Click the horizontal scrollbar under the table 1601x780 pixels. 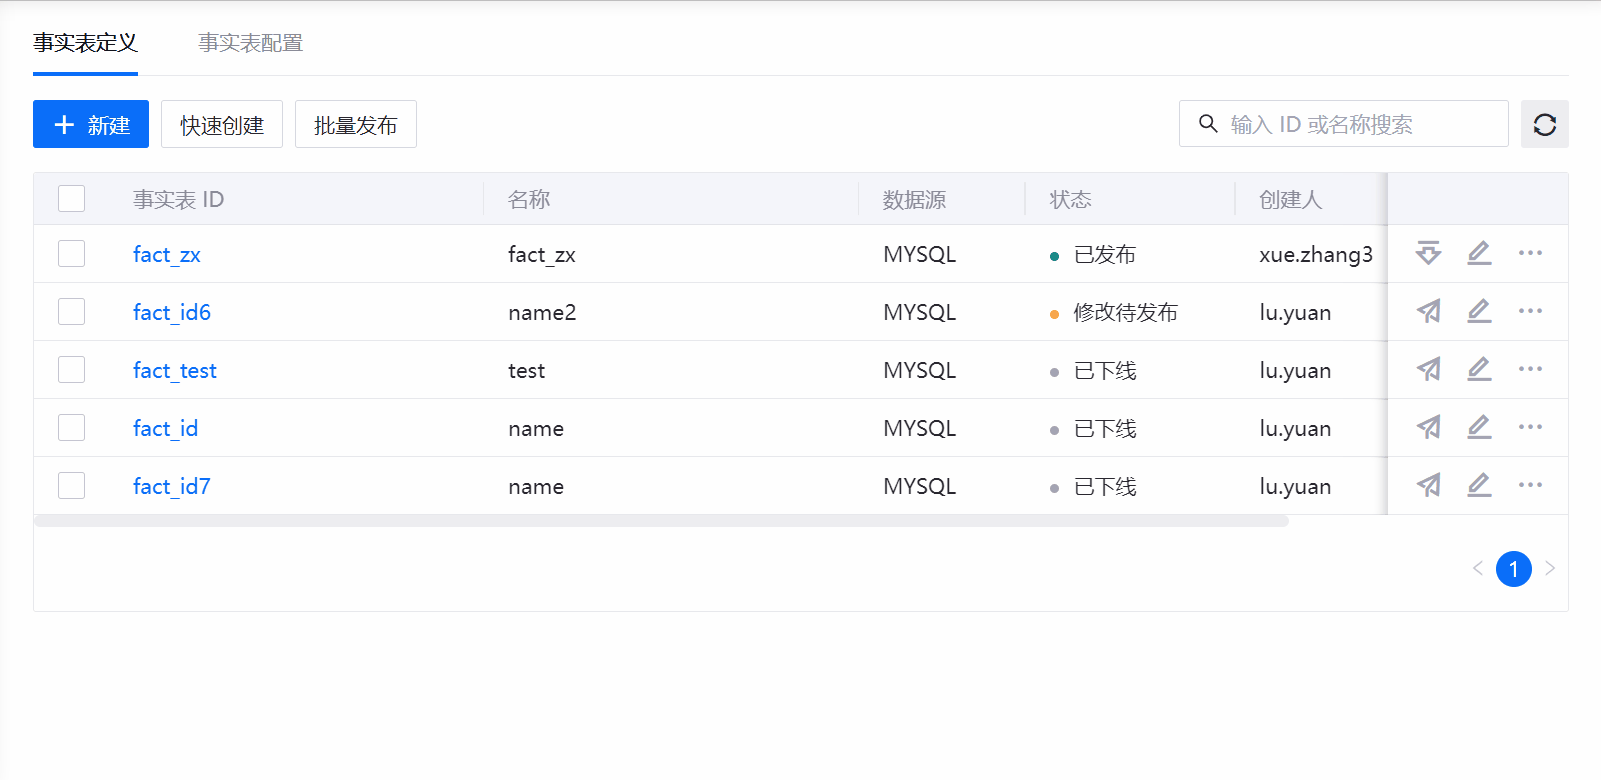[x=660, y=521]
